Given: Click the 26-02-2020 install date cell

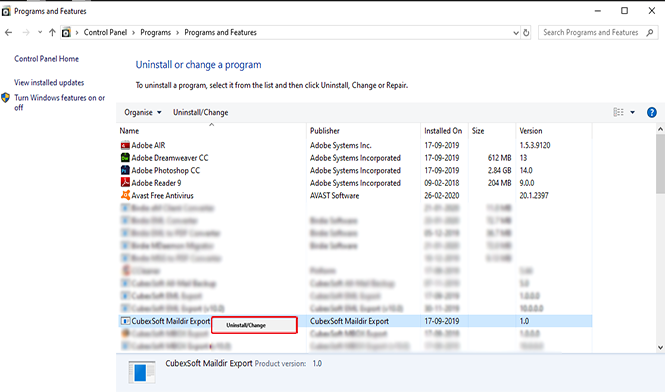Looking at the screenshot, I should coord(442,196).
